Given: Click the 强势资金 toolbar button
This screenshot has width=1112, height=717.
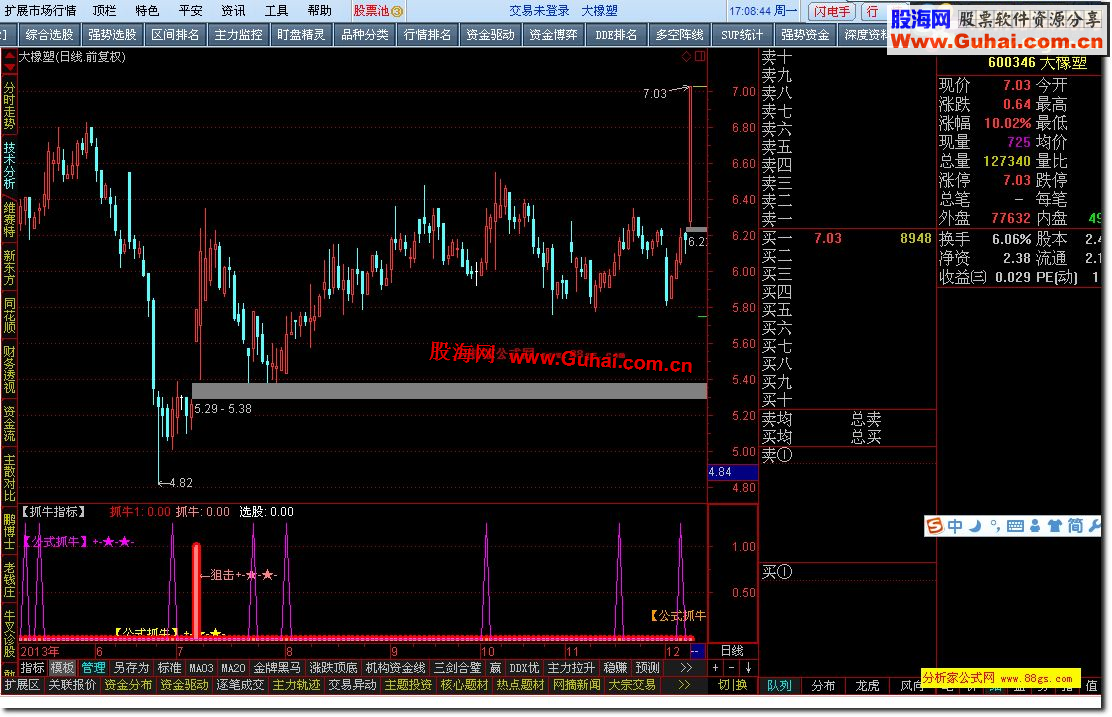Looking at the screenshot, I should pos(805,34).
